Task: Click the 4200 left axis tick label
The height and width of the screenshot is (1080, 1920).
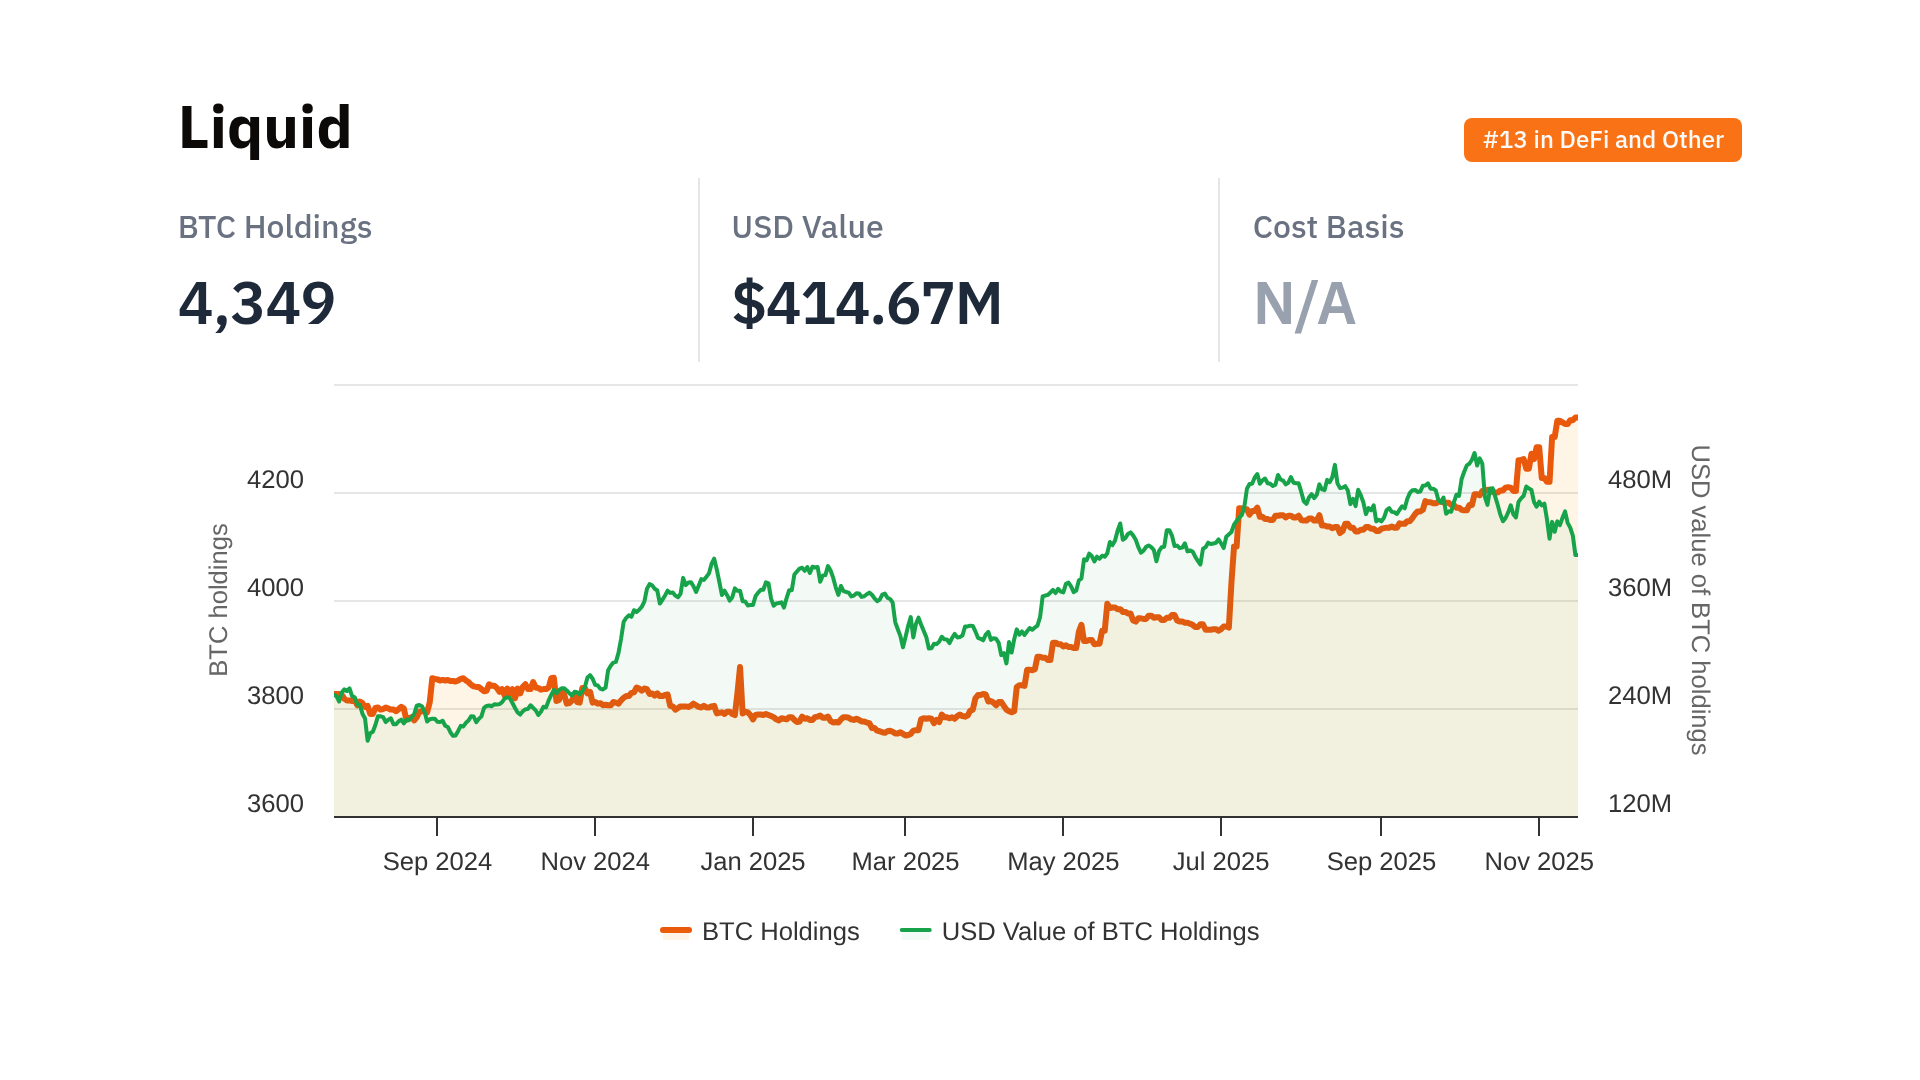Action: point(275,480)
